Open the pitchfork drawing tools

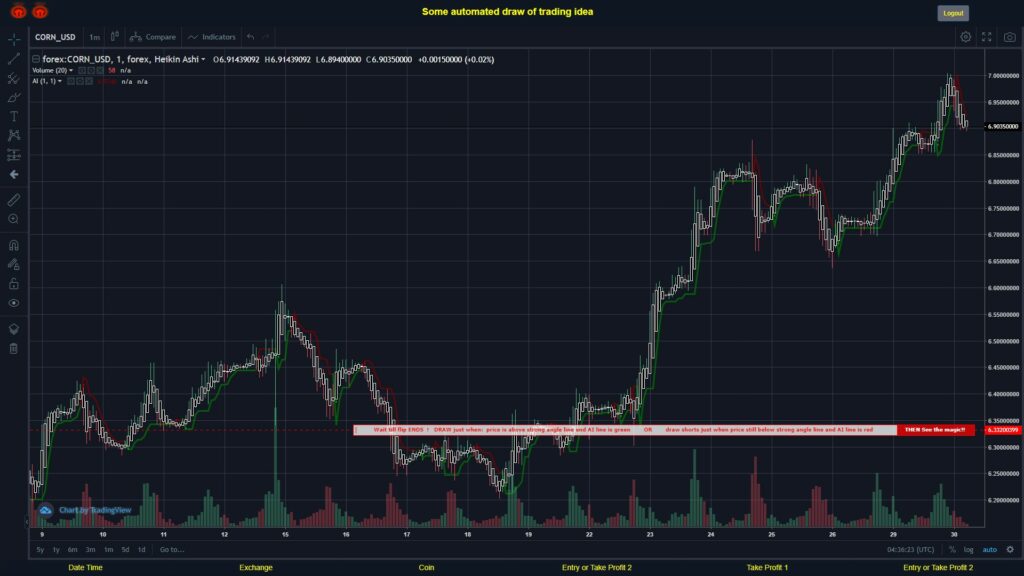click(14, 78)
